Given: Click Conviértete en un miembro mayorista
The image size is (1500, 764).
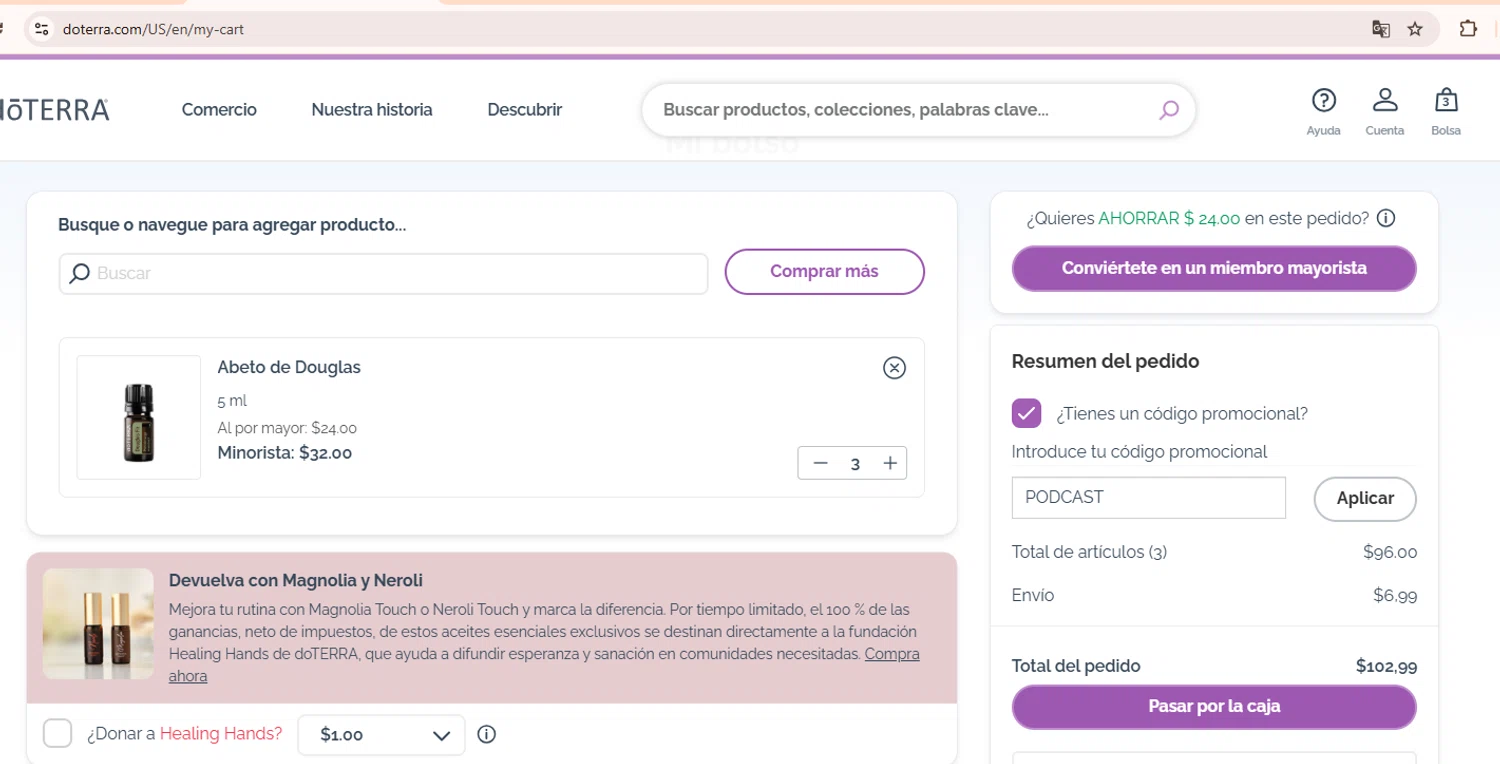Looking at the screenshot, I should coord(1214,268).
